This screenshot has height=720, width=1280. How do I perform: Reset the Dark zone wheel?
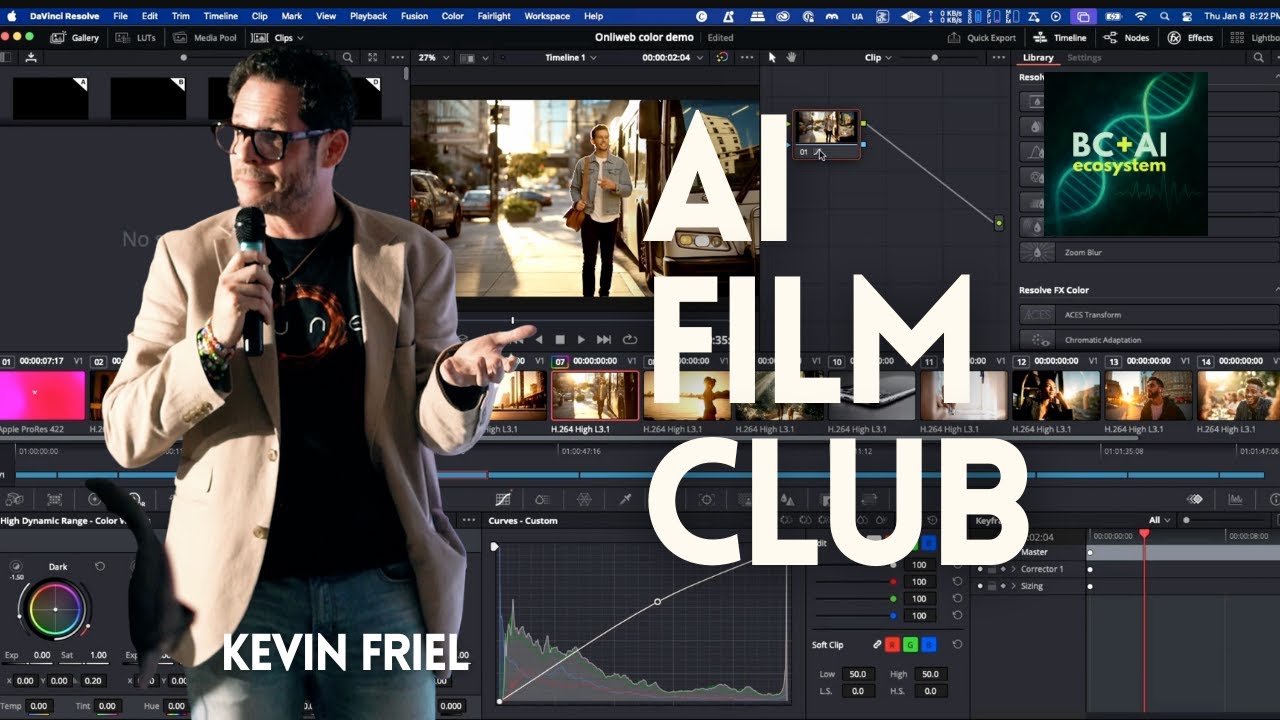click(100, 566)
